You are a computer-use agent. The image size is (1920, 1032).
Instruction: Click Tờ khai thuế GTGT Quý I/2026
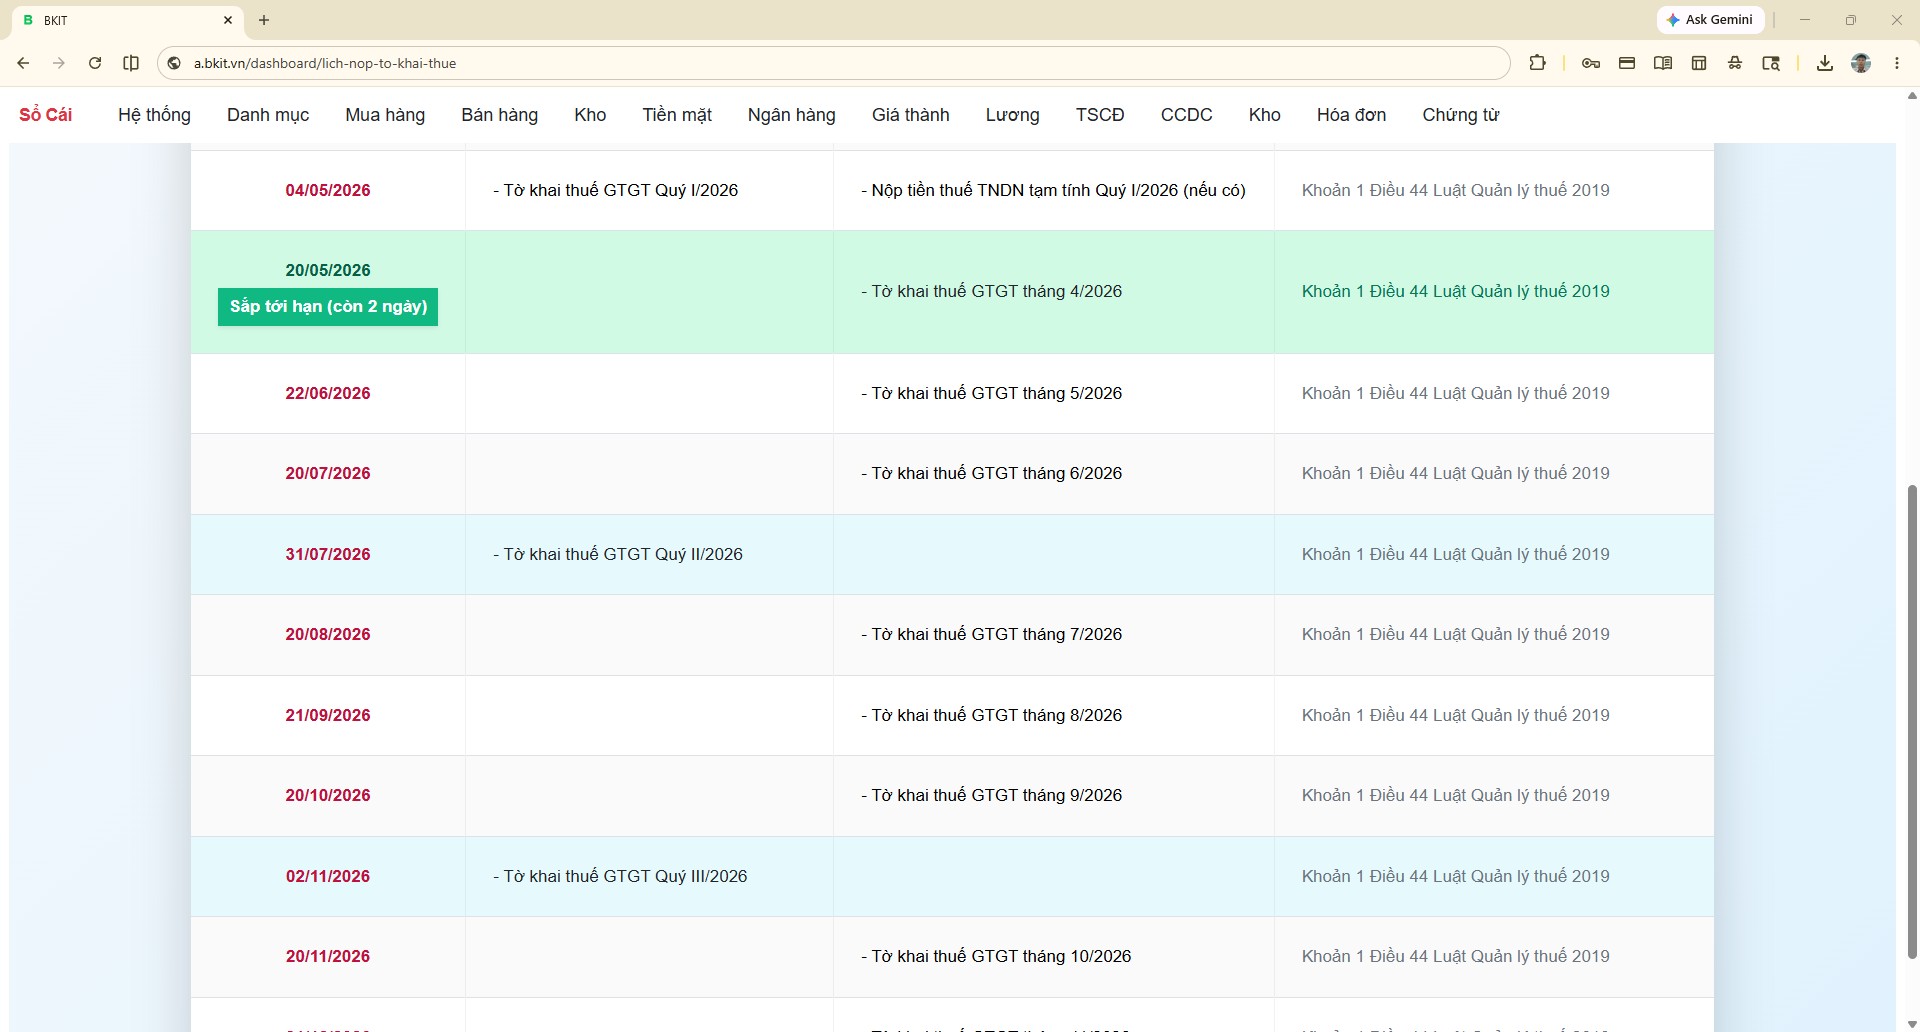(616, 190)
